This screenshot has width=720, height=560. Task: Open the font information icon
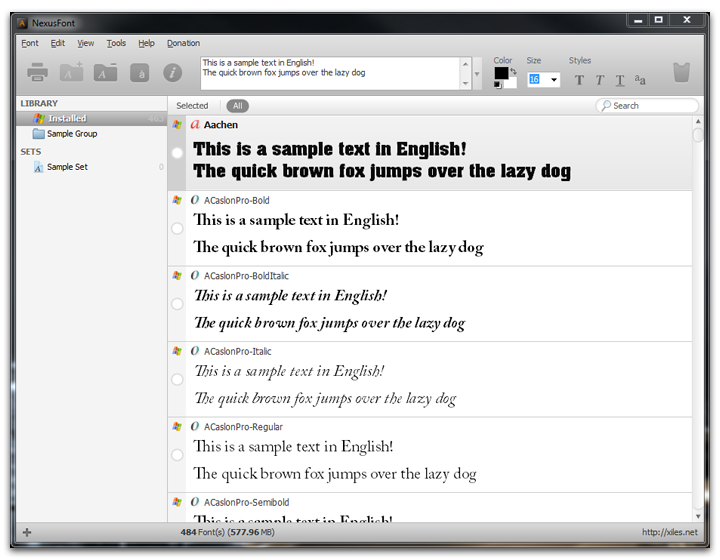tap(173, 73)
